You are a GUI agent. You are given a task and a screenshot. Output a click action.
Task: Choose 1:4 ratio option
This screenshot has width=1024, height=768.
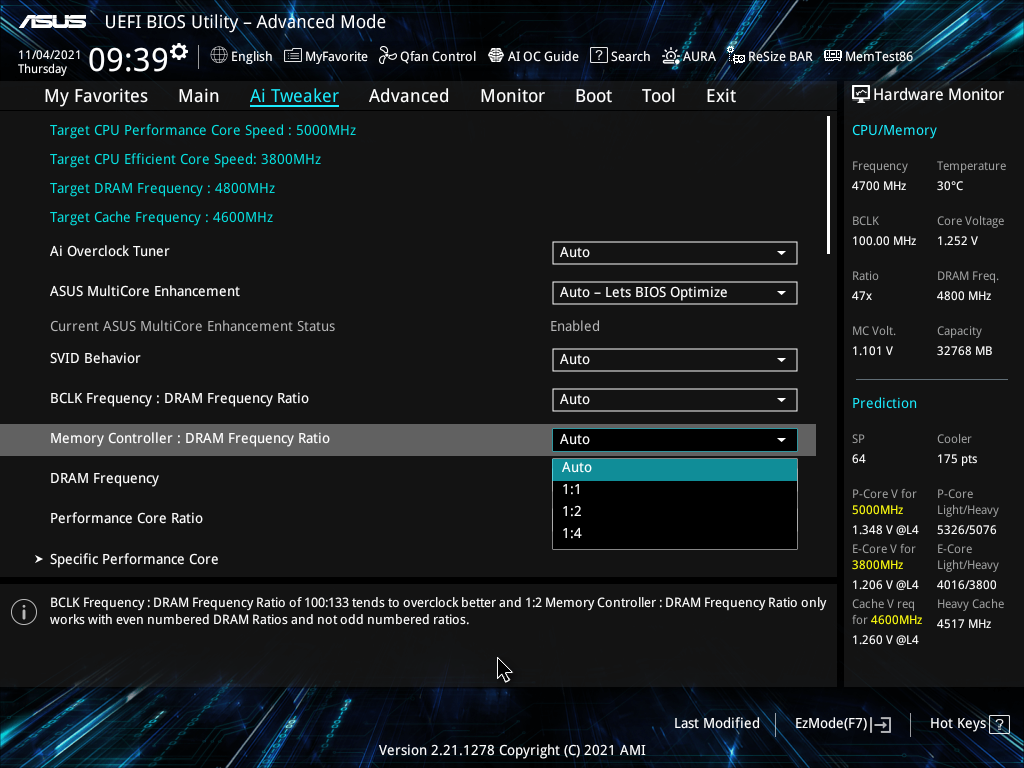(675, 534)
